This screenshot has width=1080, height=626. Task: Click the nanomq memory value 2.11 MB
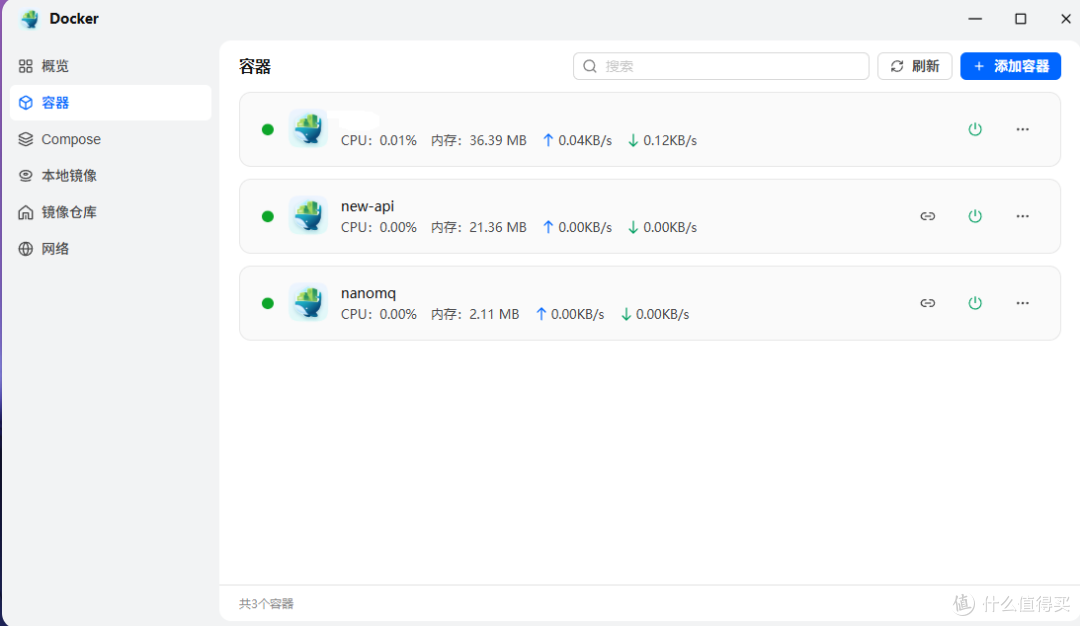(x=494, y=314)
